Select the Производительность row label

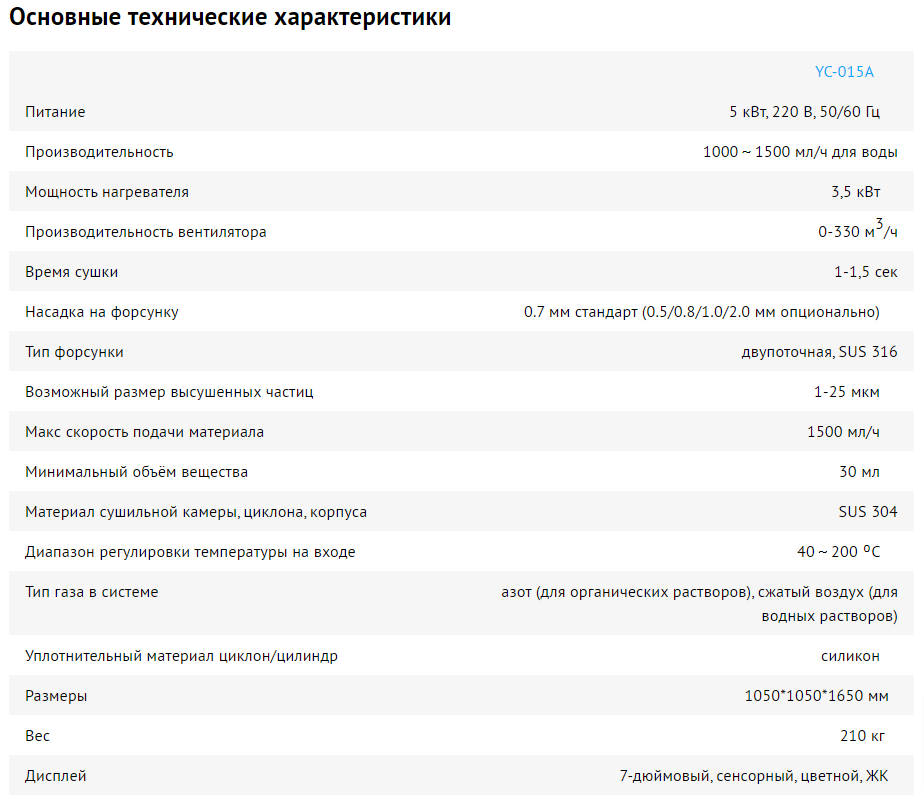pos(99,152)
